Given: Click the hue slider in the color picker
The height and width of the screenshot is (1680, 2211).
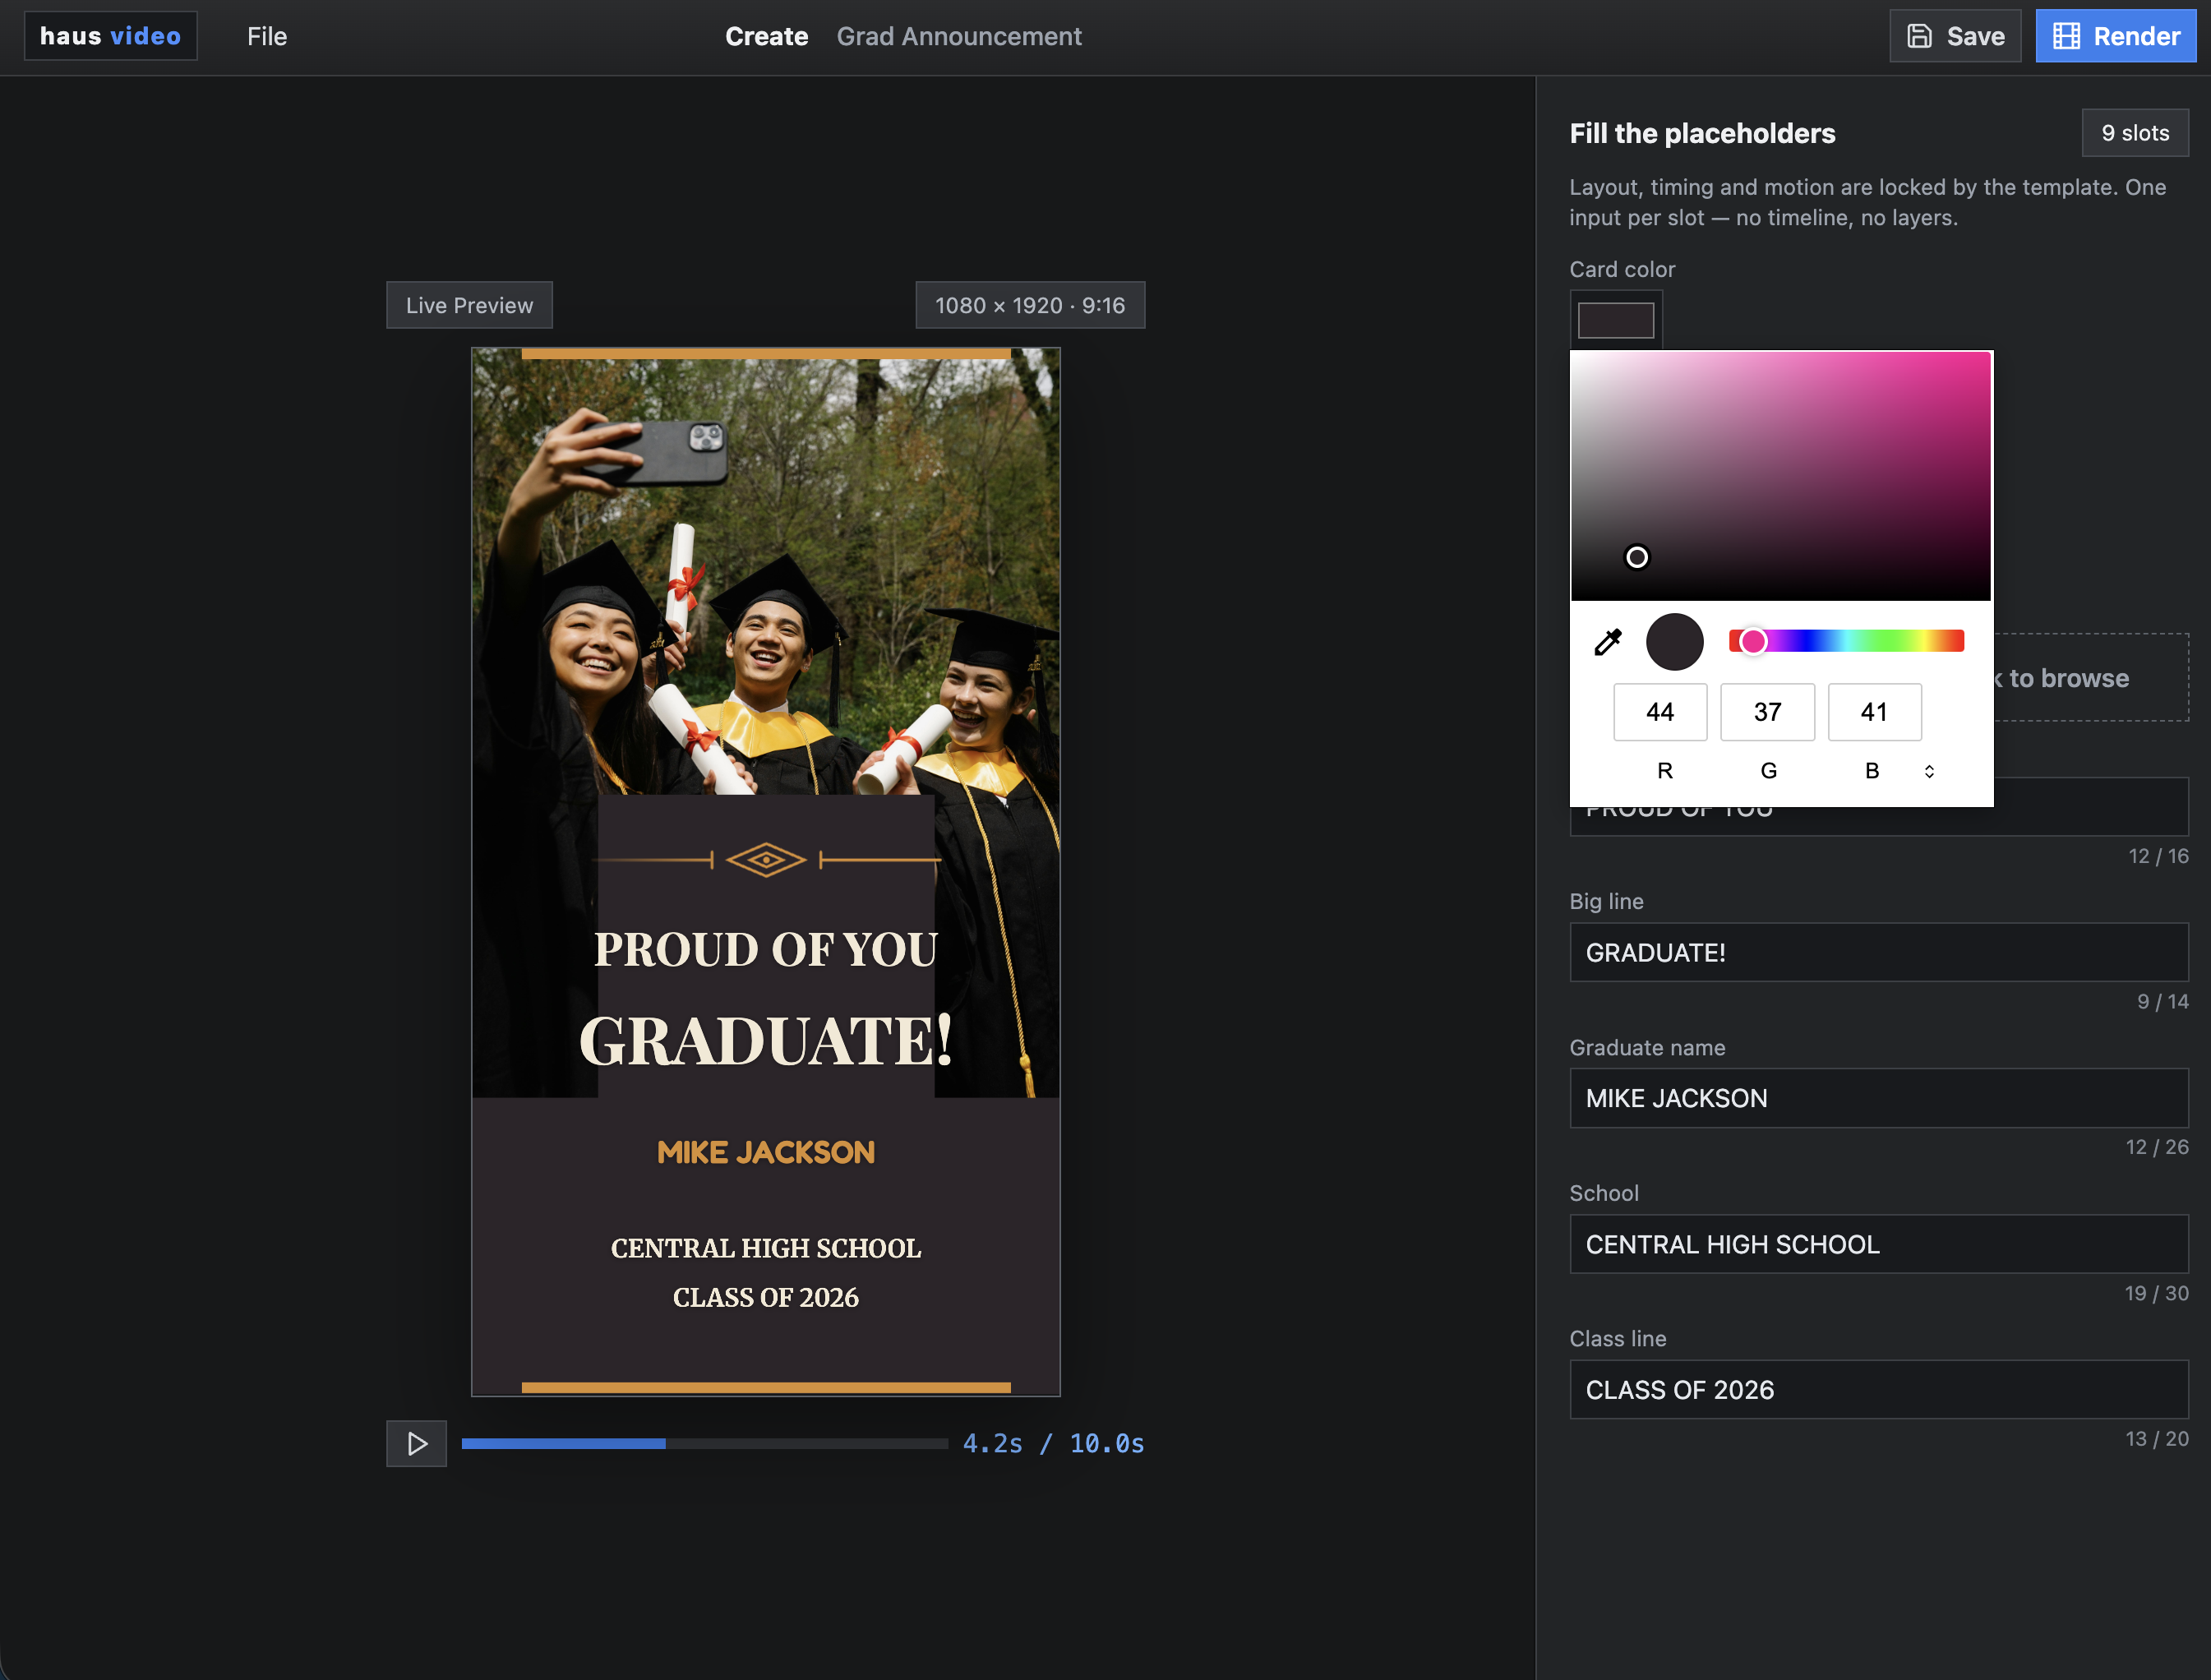Looking at the screenshot, I should tap(1846, 641).
